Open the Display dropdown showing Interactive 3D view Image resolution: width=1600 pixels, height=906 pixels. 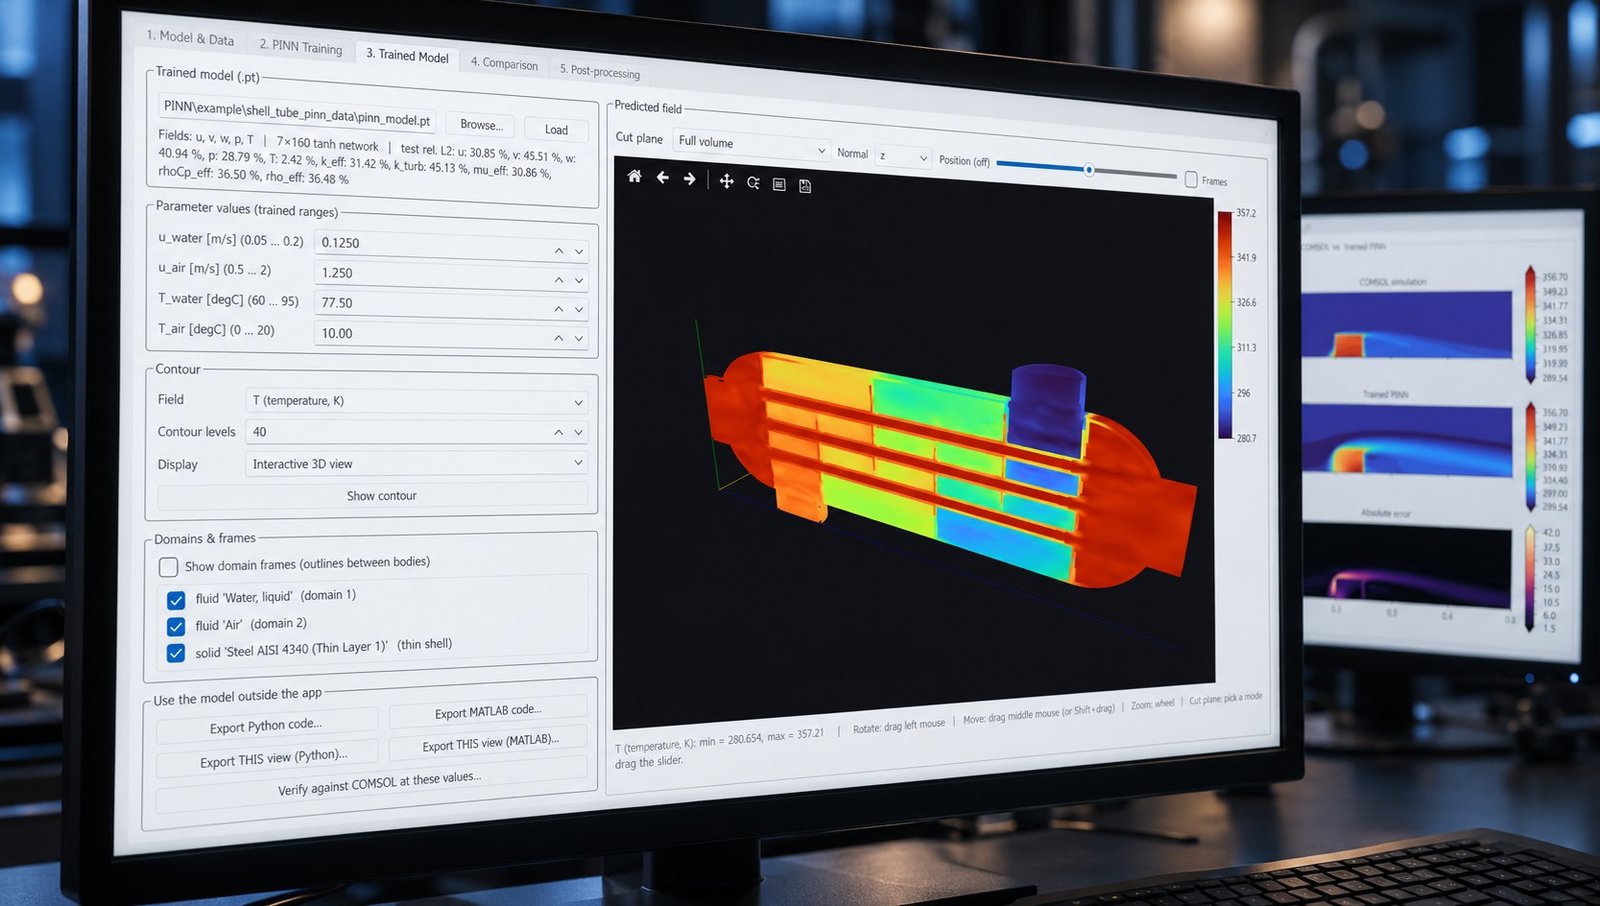[416, 463]
